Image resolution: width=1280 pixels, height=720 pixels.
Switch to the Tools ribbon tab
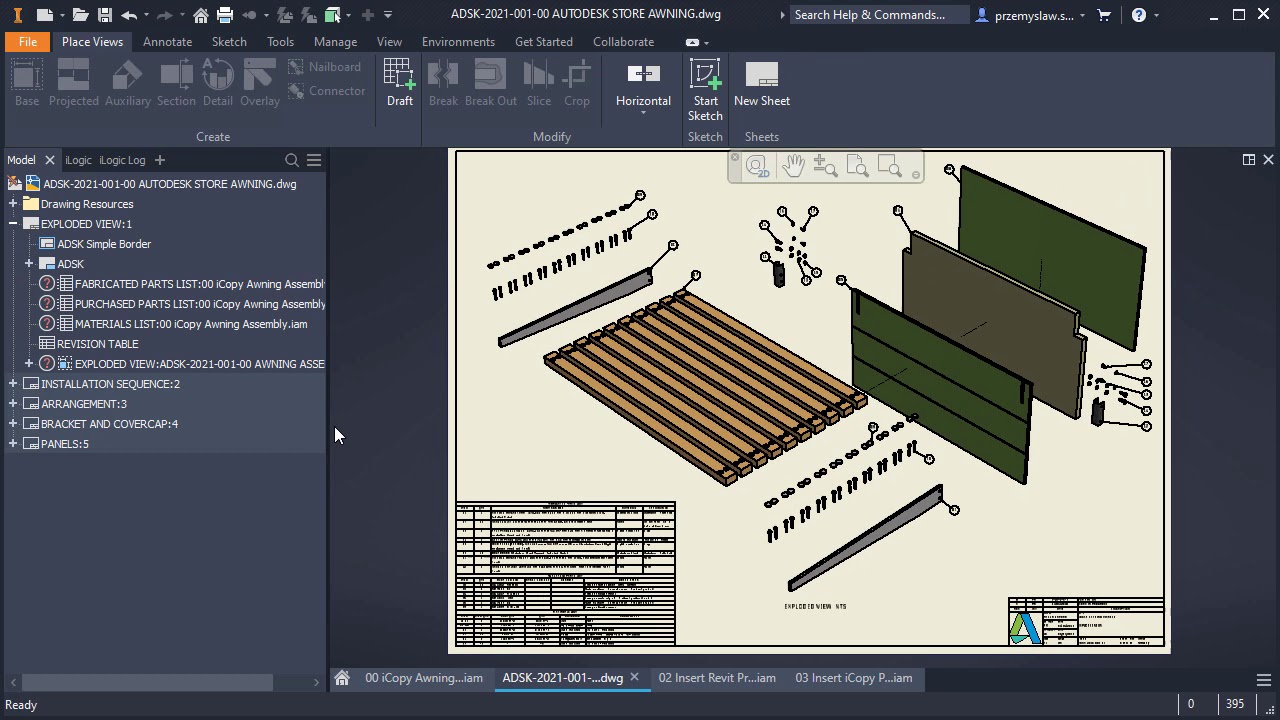click(280, 42)
